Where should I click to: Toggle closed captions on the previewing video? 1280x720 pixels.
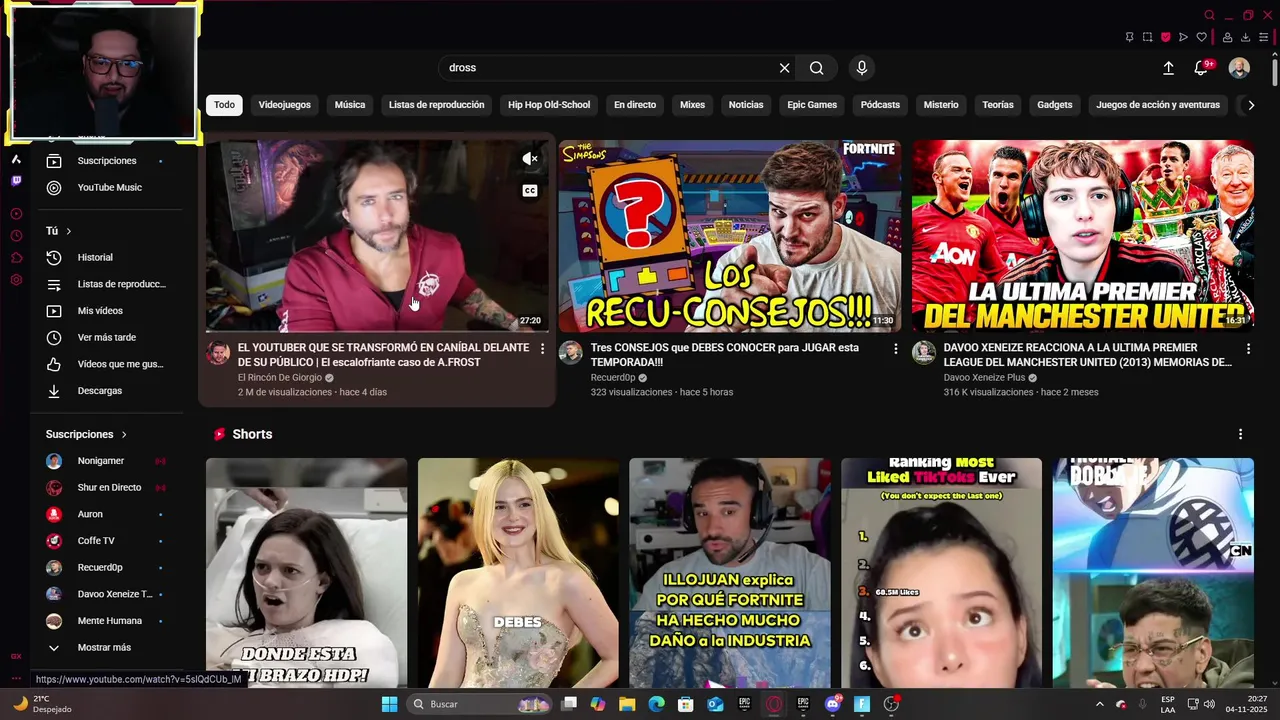click(x=530, y=191)
